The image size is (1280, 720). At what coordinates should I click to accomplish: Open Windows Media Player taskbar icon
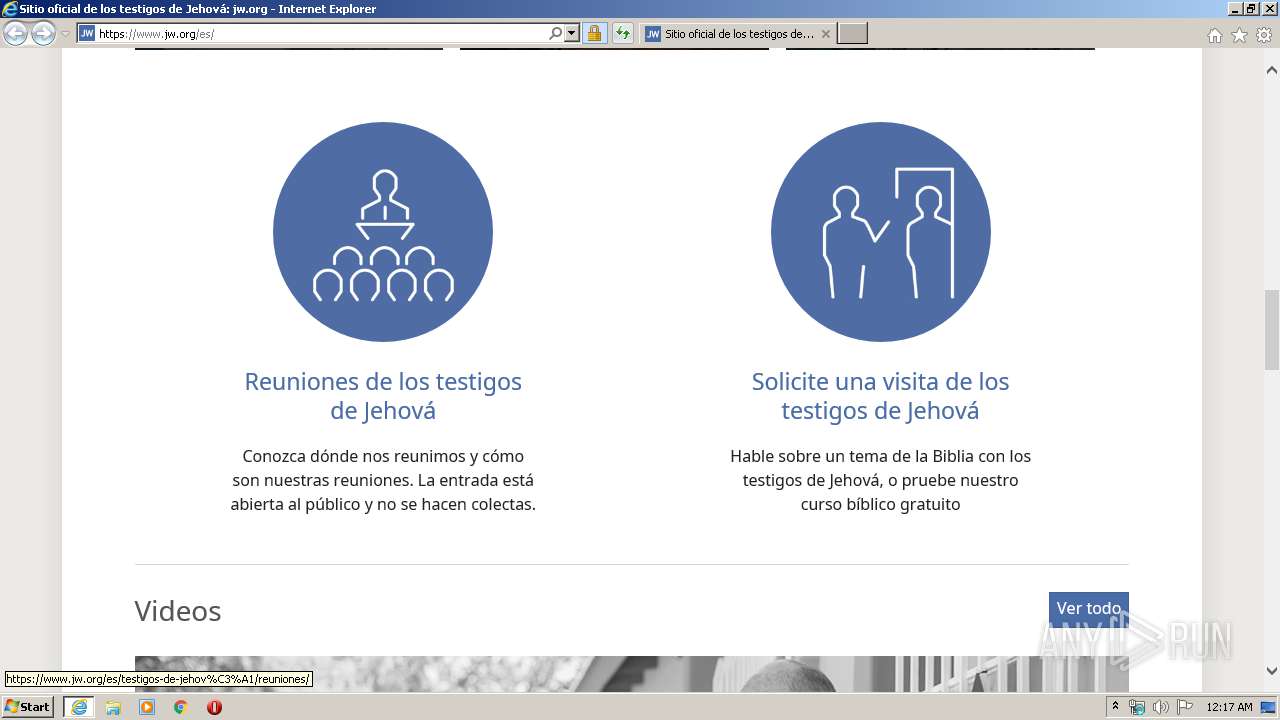[x=147, y=707]
